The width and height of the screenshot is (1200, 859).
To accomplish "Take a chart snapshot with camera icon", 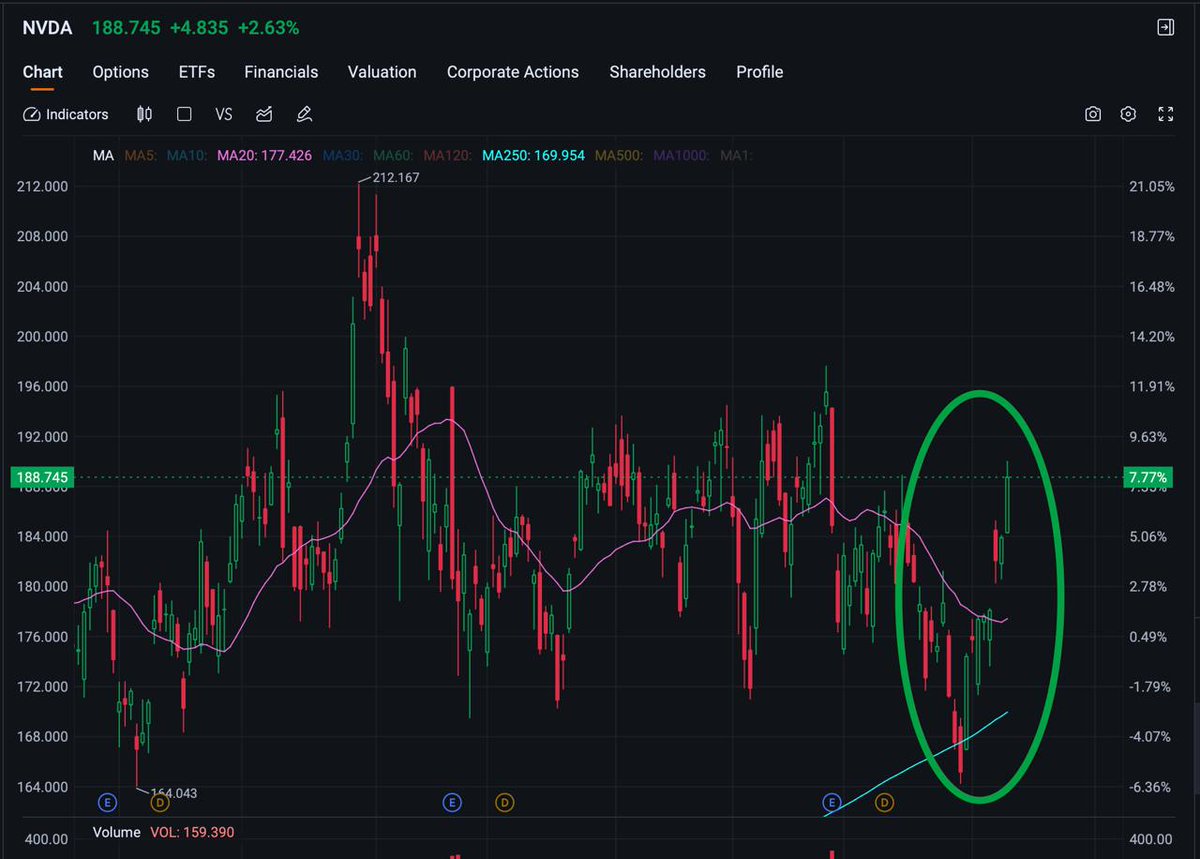I will point(1093,114).
